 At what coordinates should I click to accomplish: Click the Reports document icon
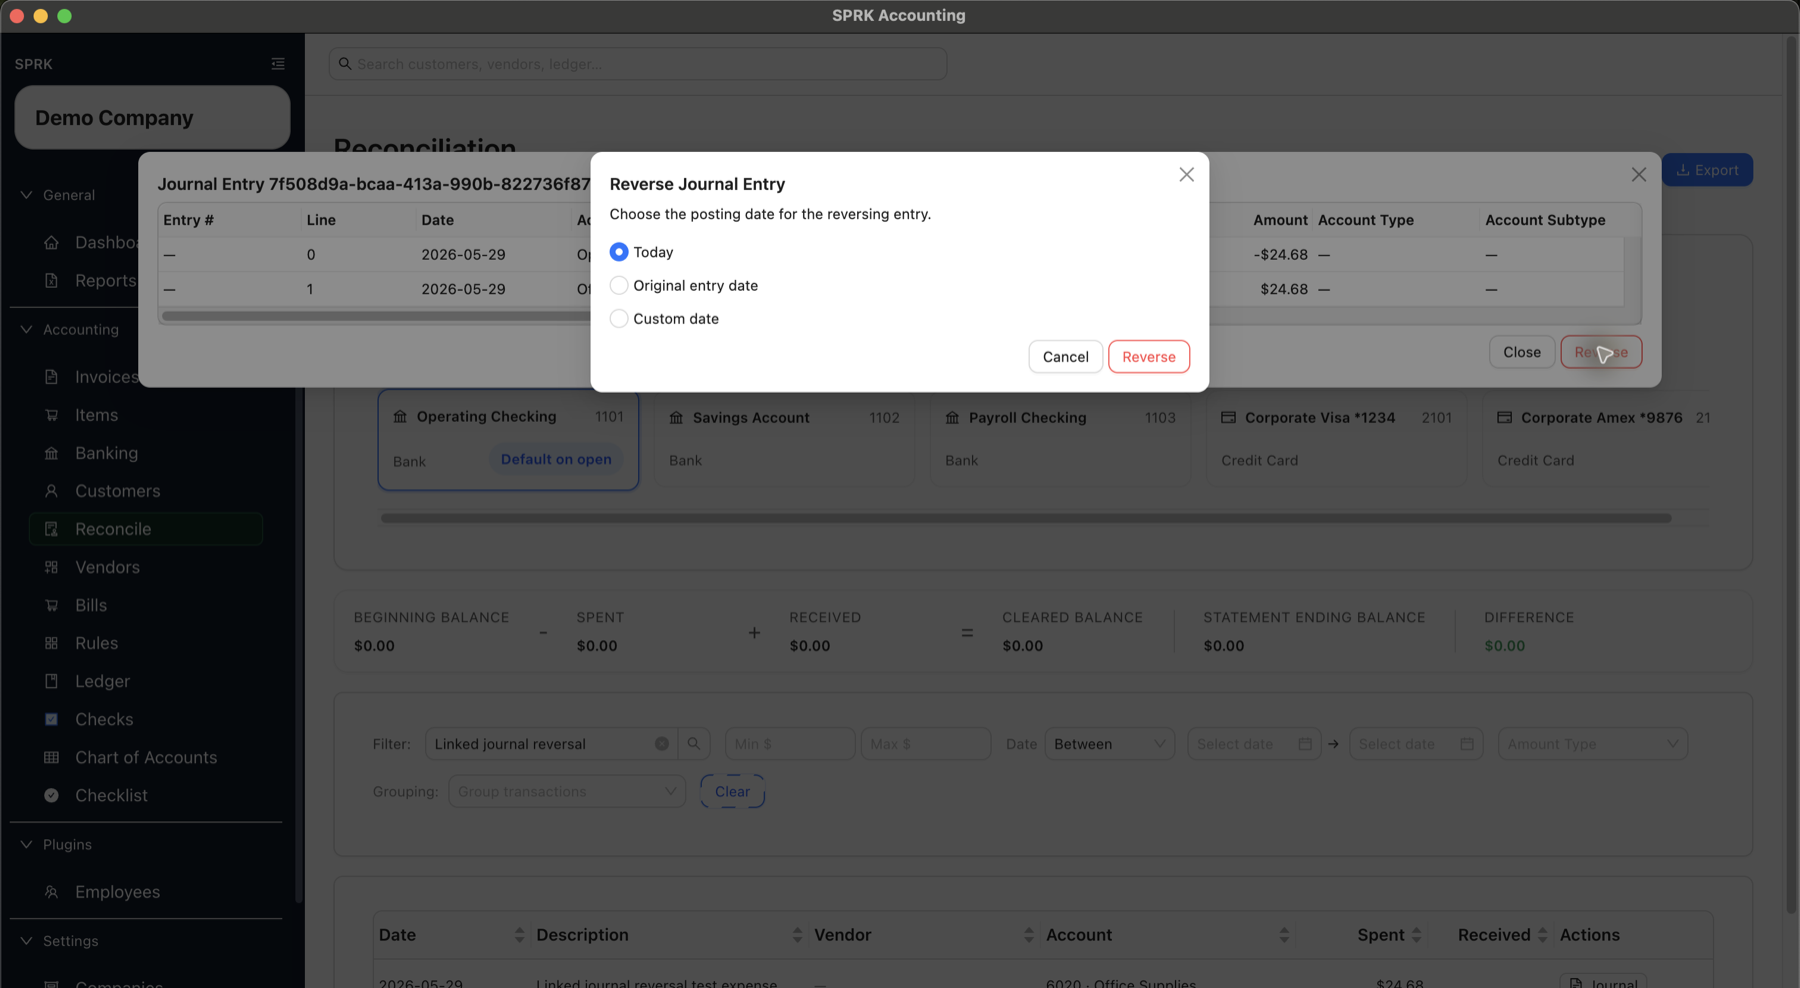[x=51, y=281]
